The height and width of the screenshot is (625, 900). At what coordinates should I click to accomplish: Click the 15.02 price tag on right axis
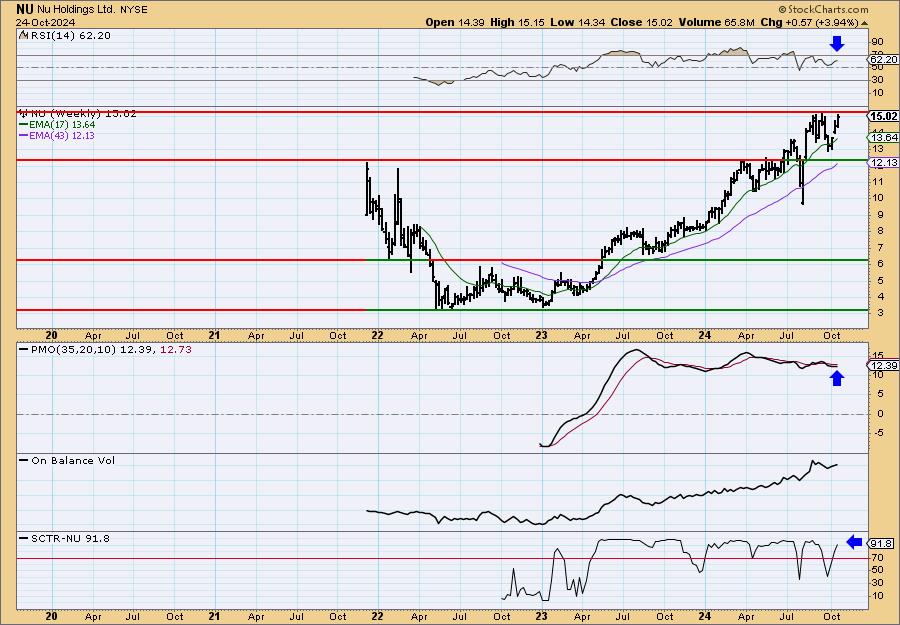[x=883, y=117]
